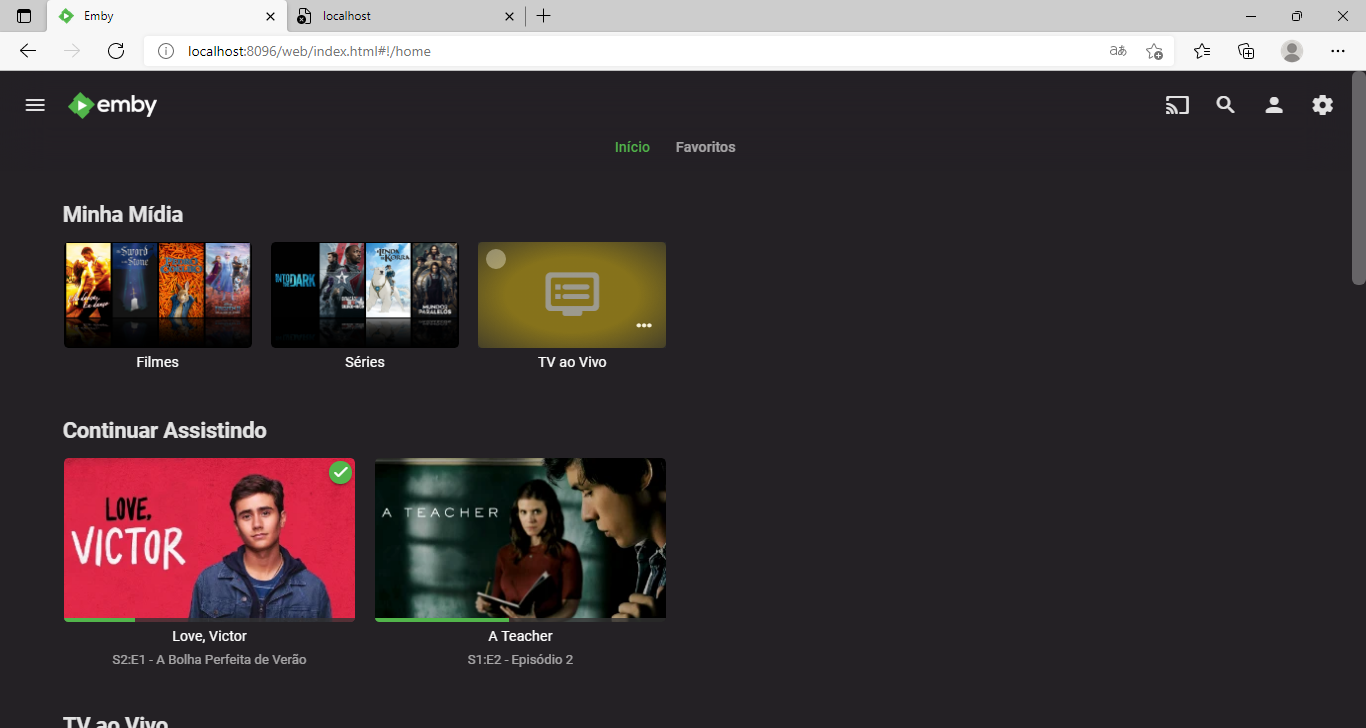Screen dimensions: 1366x728
Task: Open the cast to device menu
Action: coord(1177,105)
